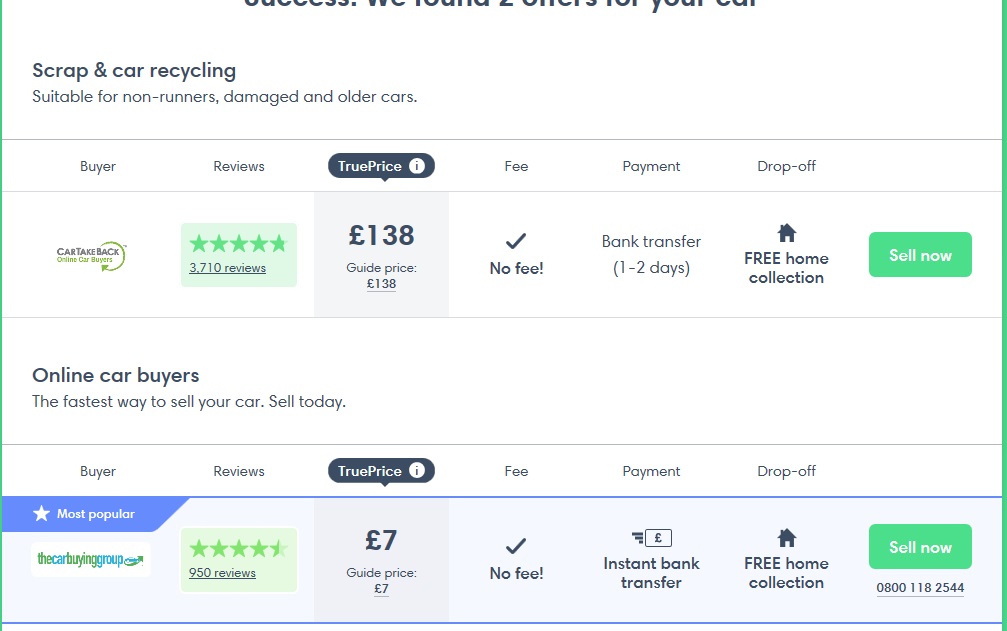Viewport: 1007px width, 631px height.
Task: Click the home icon in the CarTakeBack row
Action: point(786,232)
